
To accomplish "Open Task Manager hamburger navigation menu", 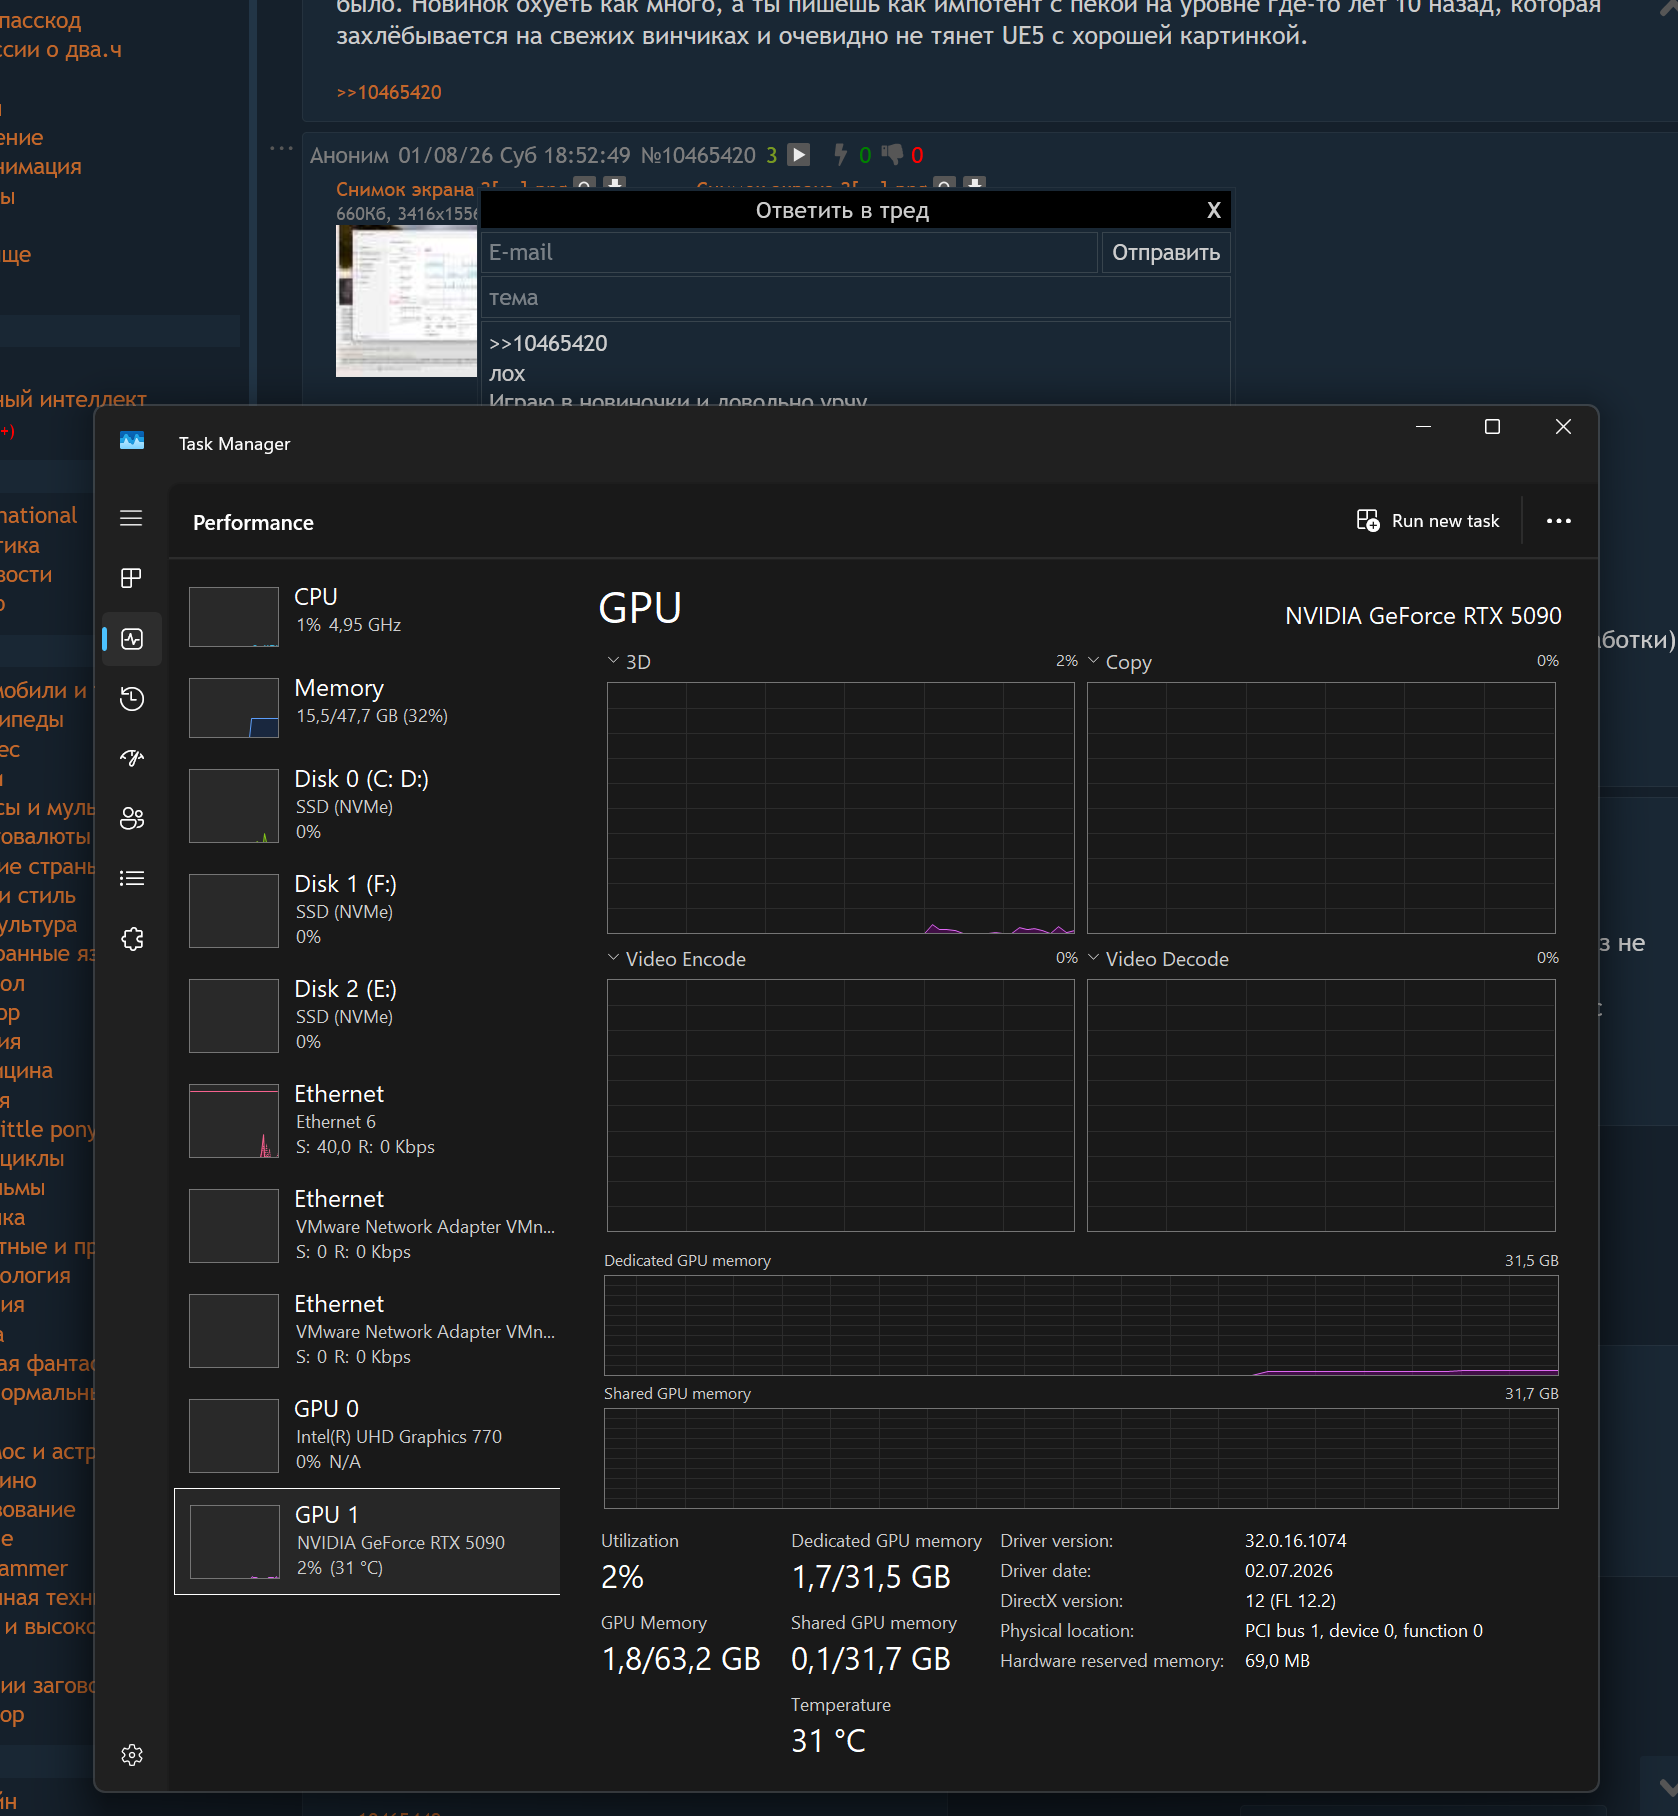I will point(131,518).
